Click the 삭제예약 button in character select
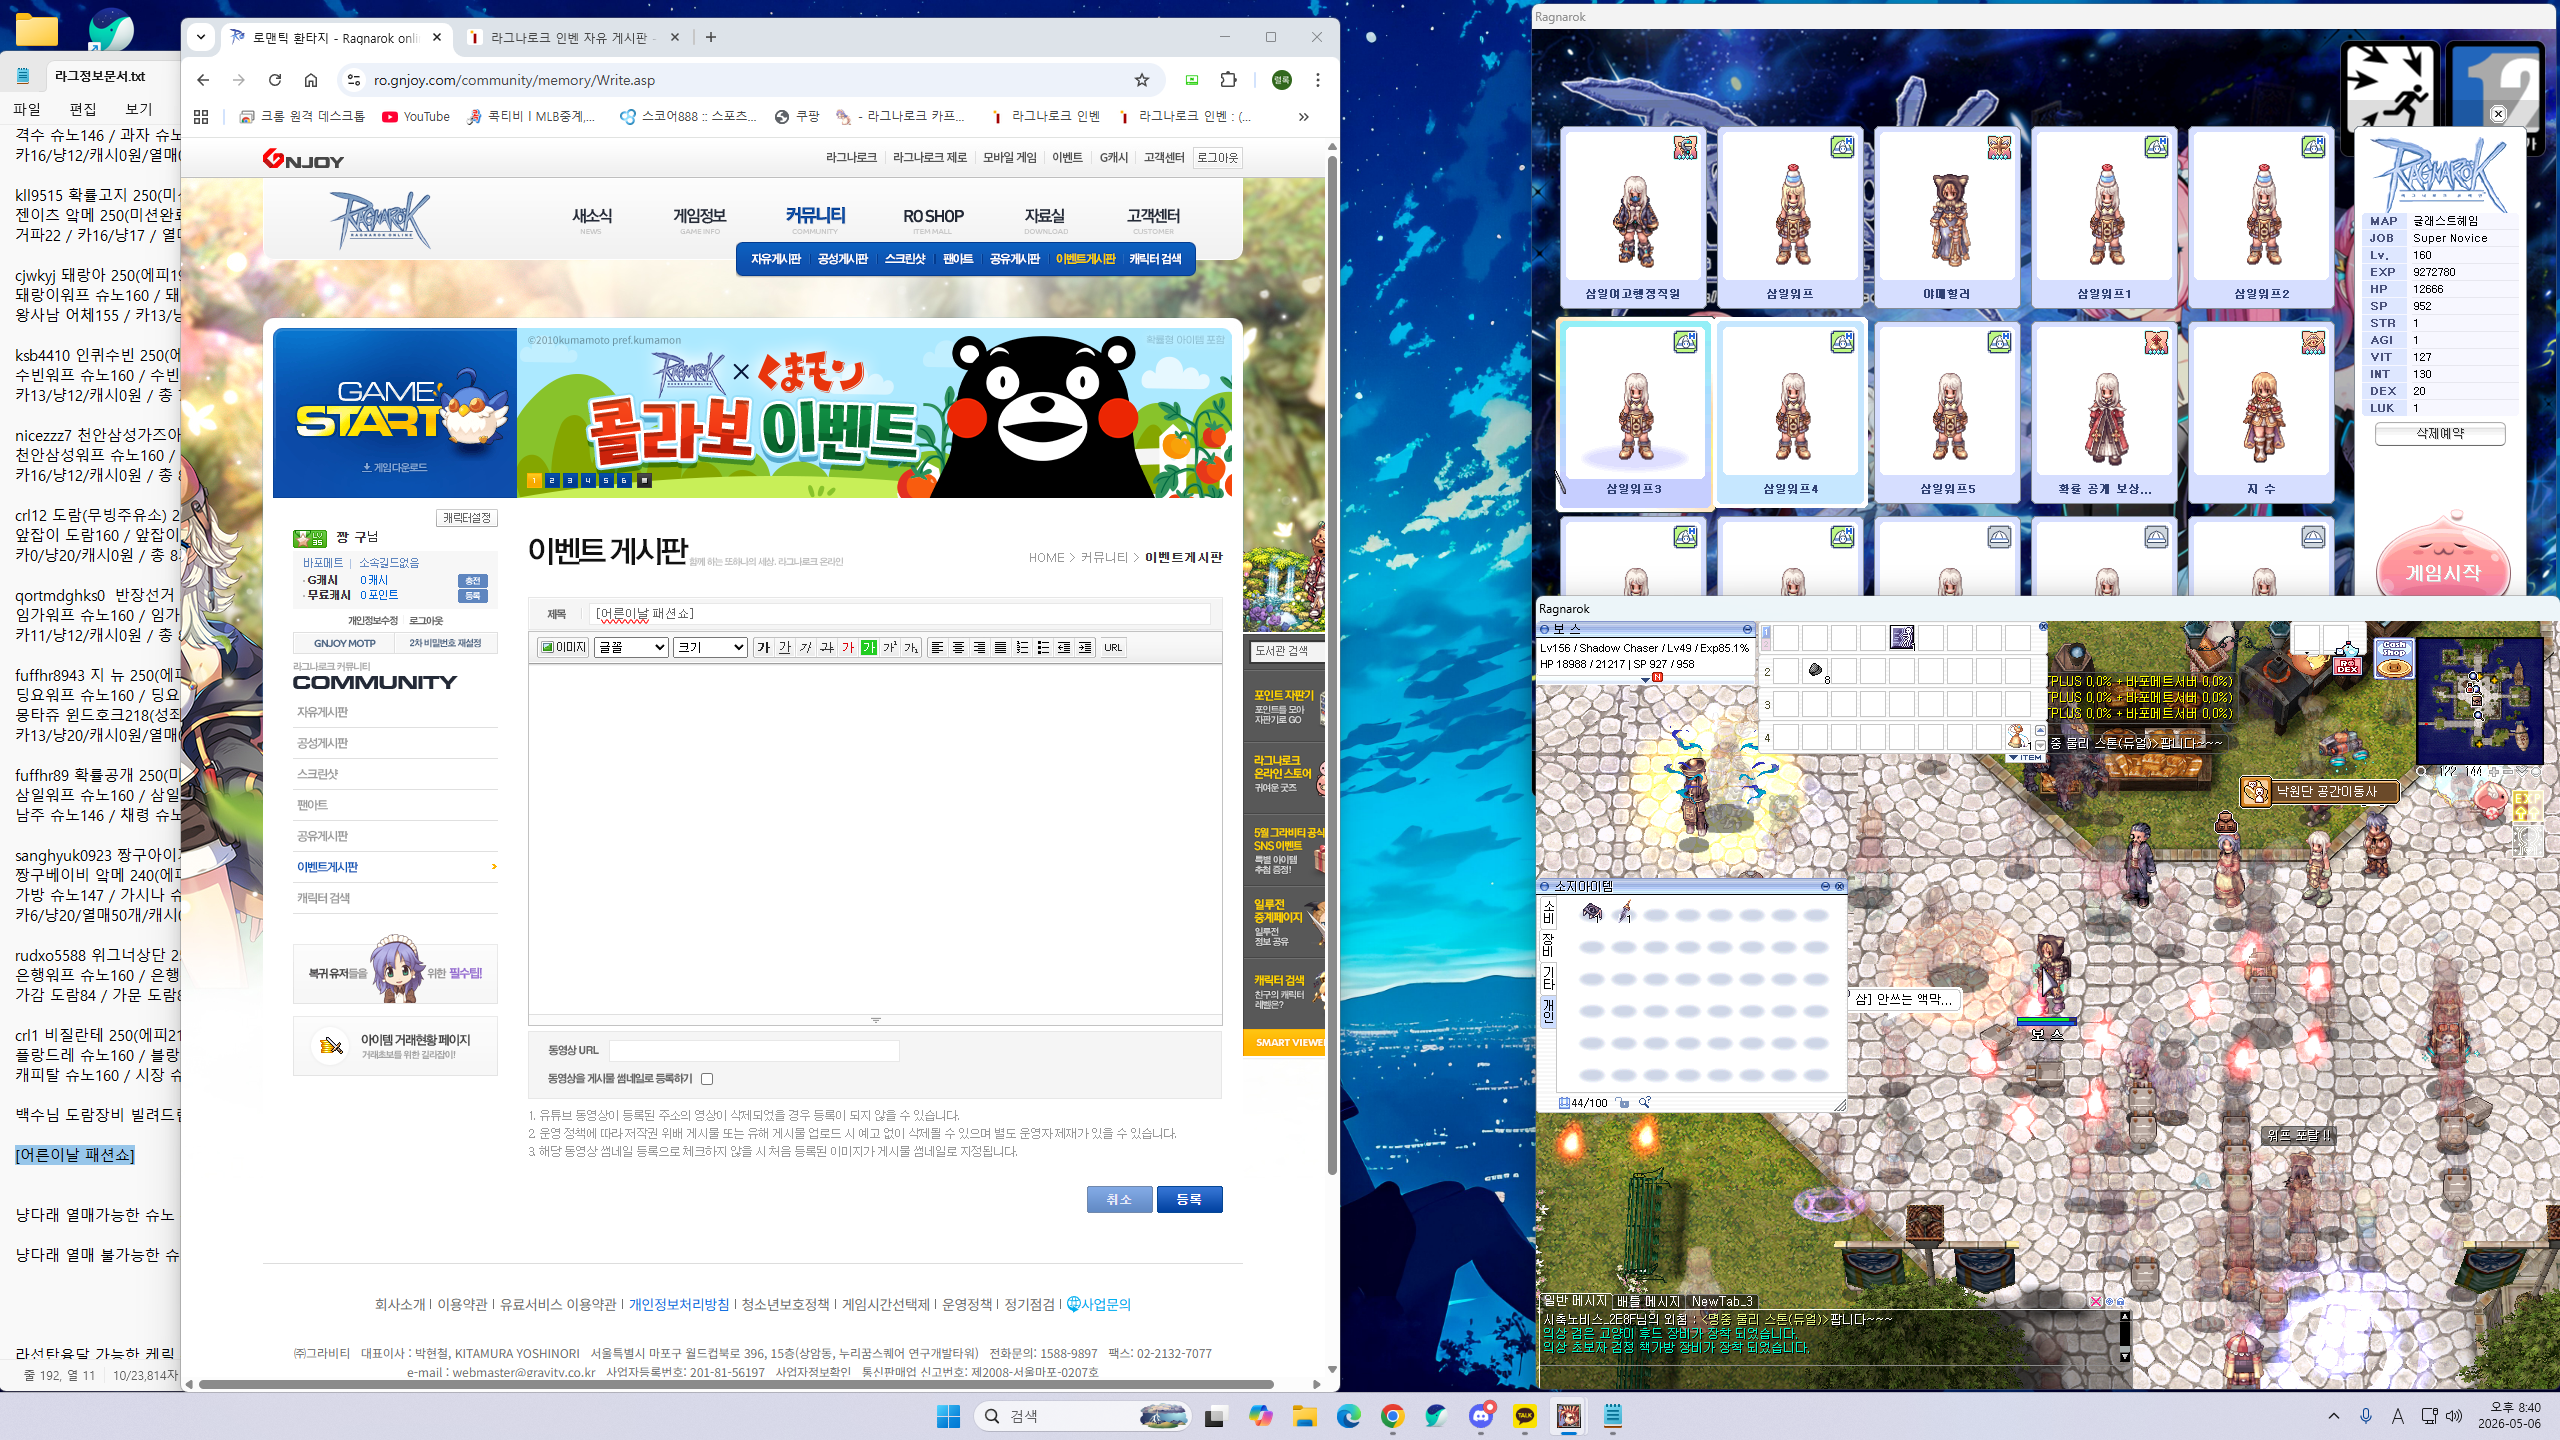Image resolution: width=2560 pixels, height=1440 pixels. [x=2440, y=433]
